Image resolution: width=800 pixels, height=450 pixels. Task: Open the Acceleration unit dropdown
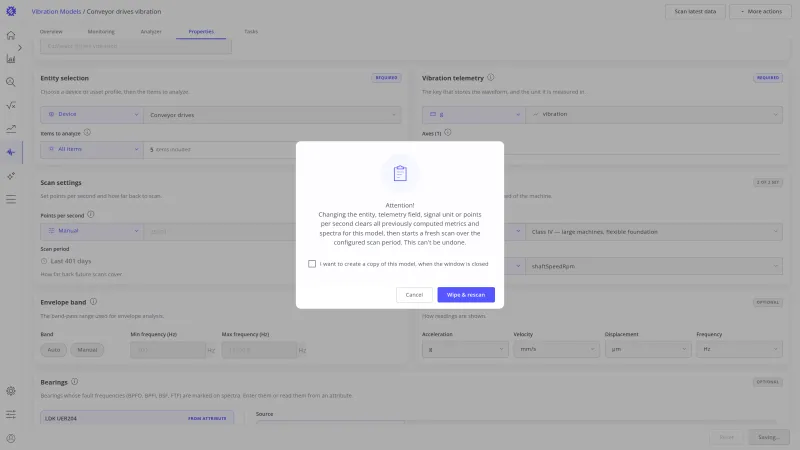[465, 349]
